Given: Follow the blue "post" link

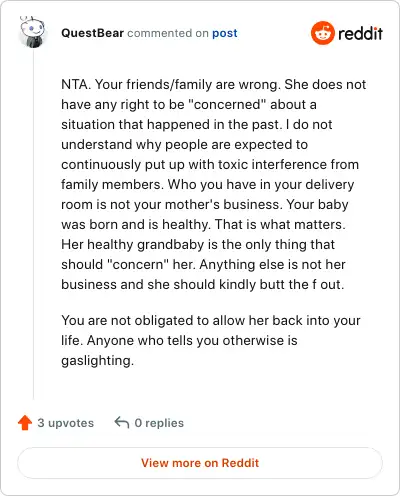Looking at the screenshot, I should (x=225, y=33).
